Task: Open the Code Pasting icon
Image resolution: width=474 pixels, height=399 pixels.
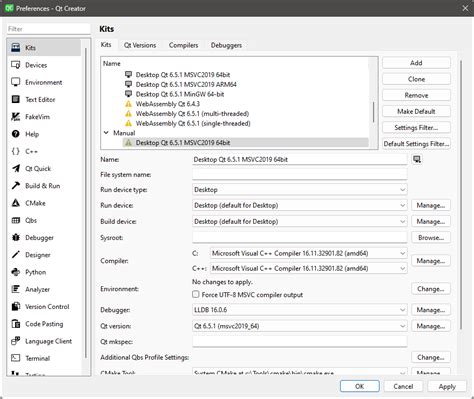Action: click(16, 324)
